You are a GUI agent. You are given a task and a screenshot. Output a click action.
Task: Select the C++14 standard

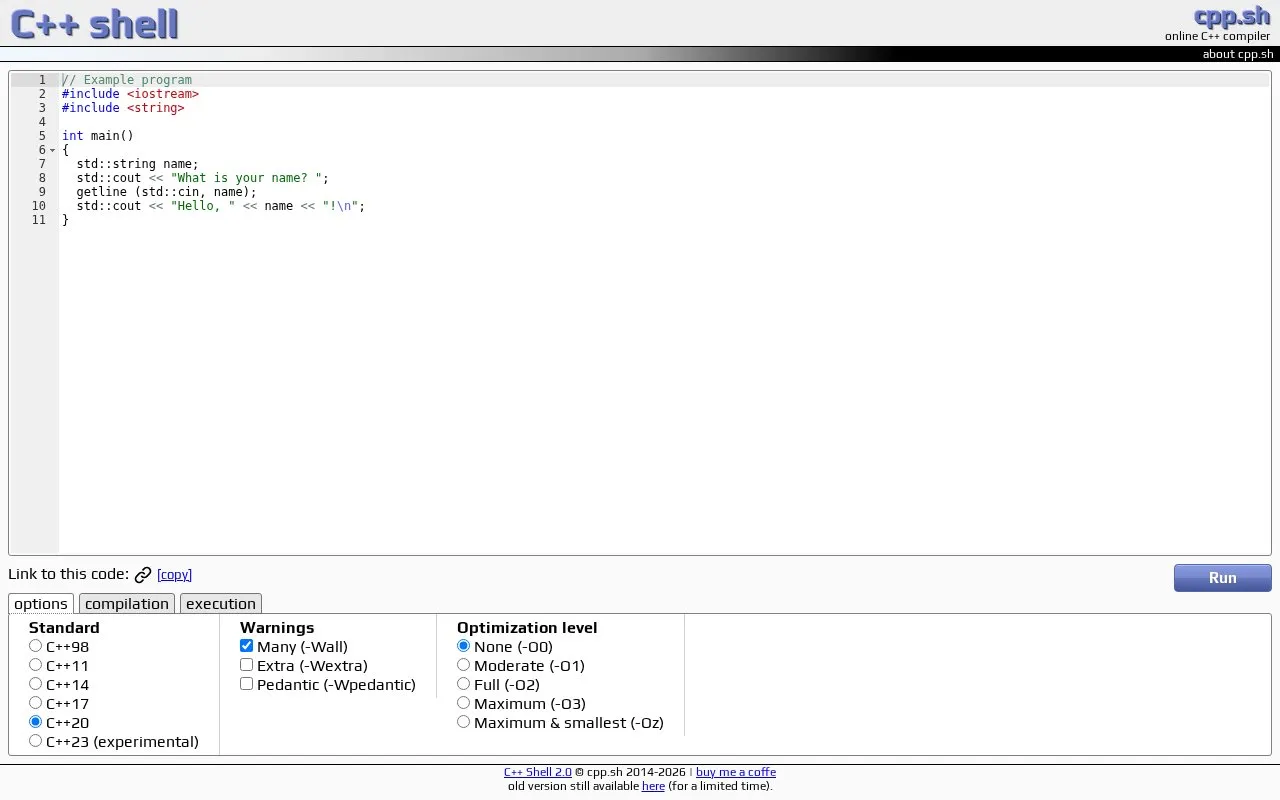36,684
